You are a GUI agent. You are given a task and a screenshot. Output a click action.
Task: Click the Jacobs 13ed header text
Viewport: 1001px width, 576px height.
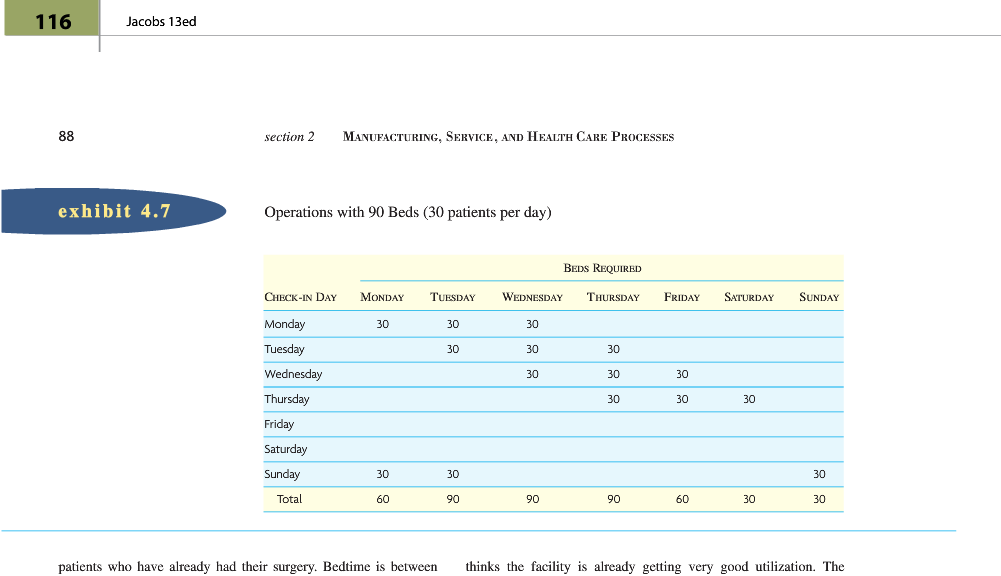[x=161, y=21]
